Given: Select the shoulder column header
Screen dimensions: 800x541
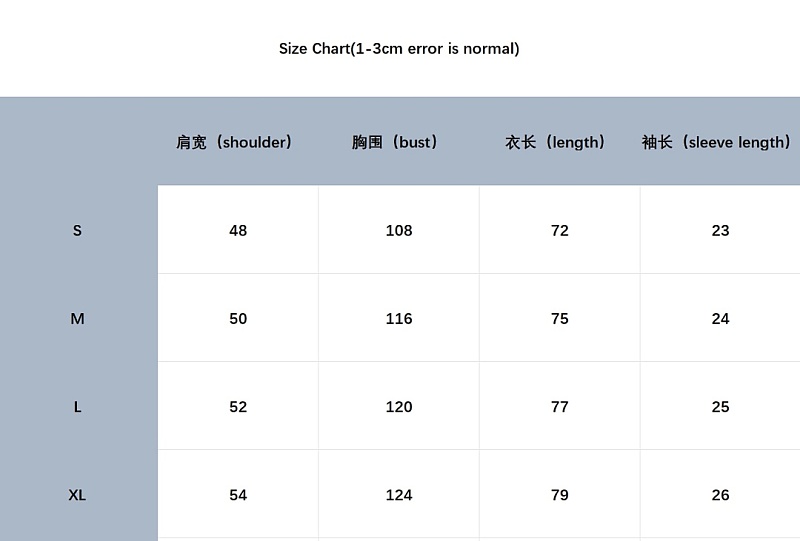Looking at the screenshot, I should (234, 142).
